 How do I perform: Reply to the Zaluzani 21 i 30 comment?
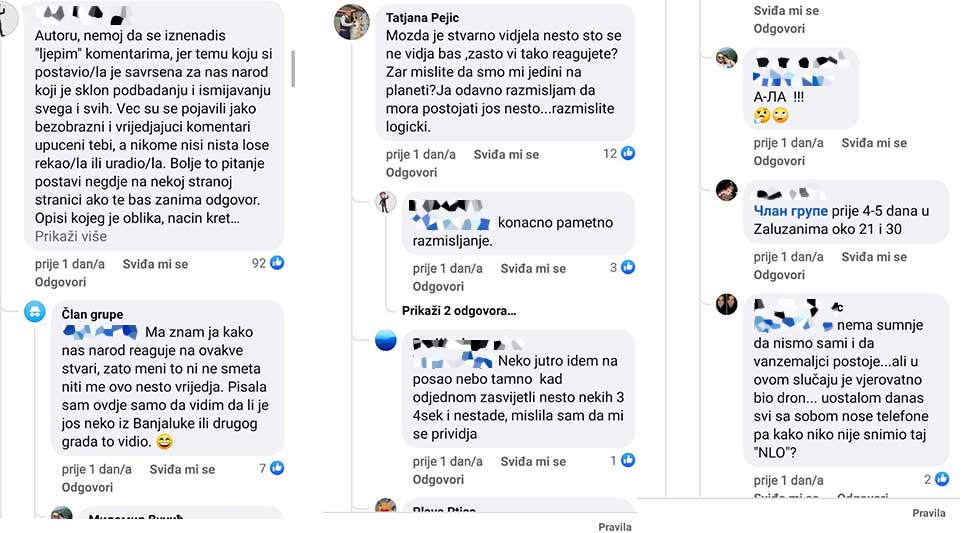pyautogui.click(x=779, y=275)
